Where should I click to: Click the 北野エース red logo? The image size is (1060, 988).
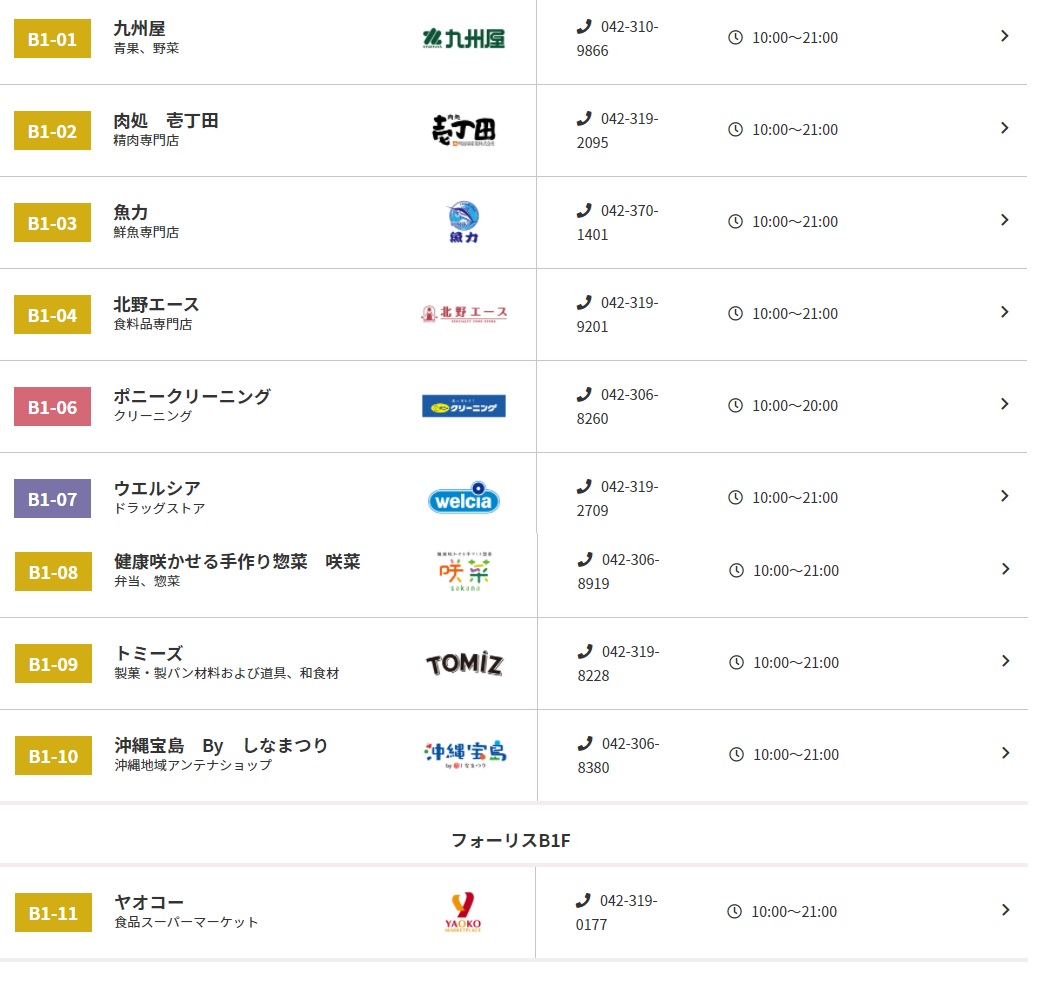[x=464, y=314]
